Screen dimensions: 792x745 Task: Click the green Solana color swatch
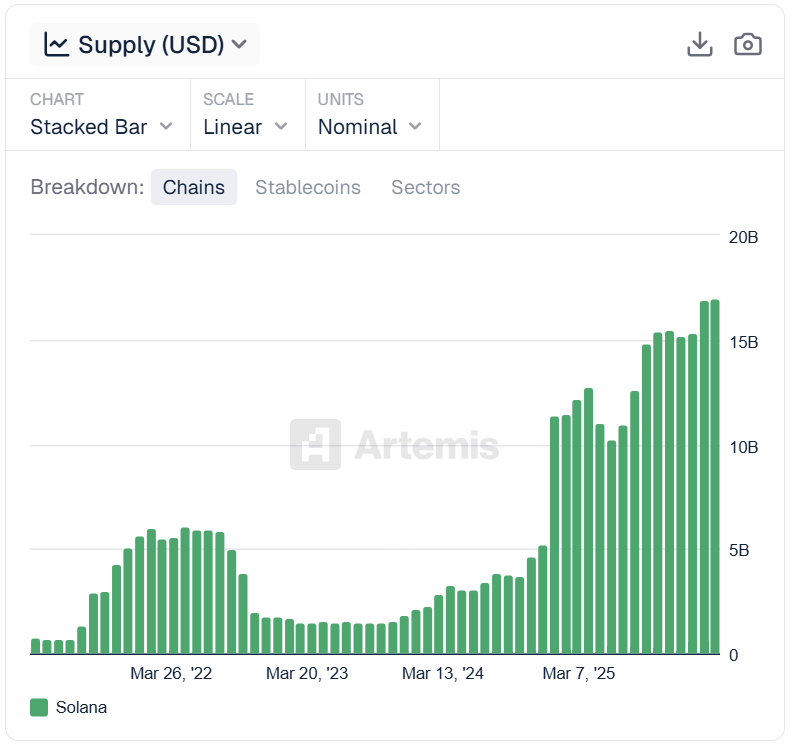click(39, 708)
